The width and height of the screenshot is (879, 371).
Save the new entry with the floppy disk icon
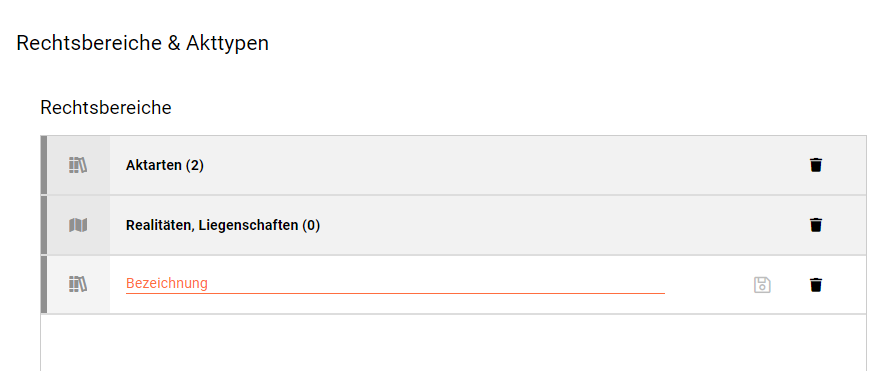[x=762, y=285]
